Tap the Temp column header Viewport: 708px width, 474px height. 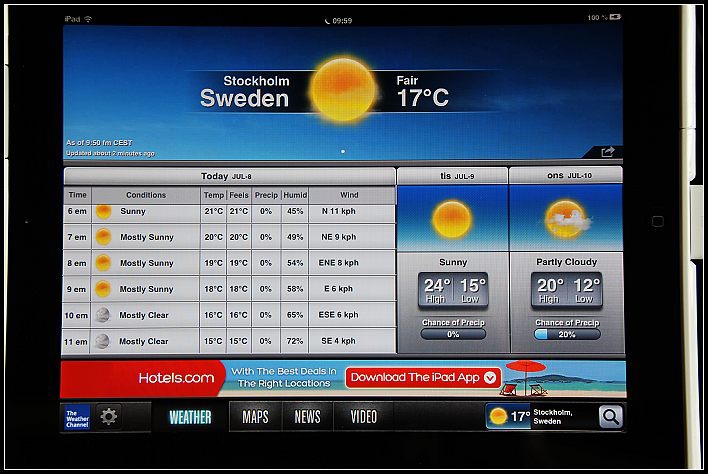point(214,195)
